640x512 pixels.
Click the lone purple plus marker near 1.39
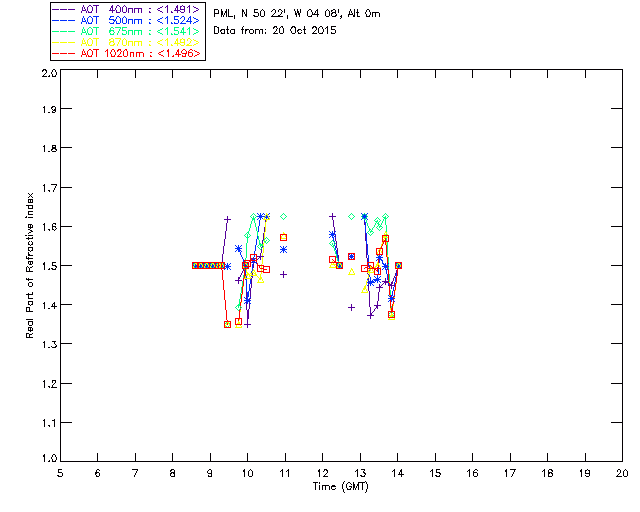click(x=351, y=307)
